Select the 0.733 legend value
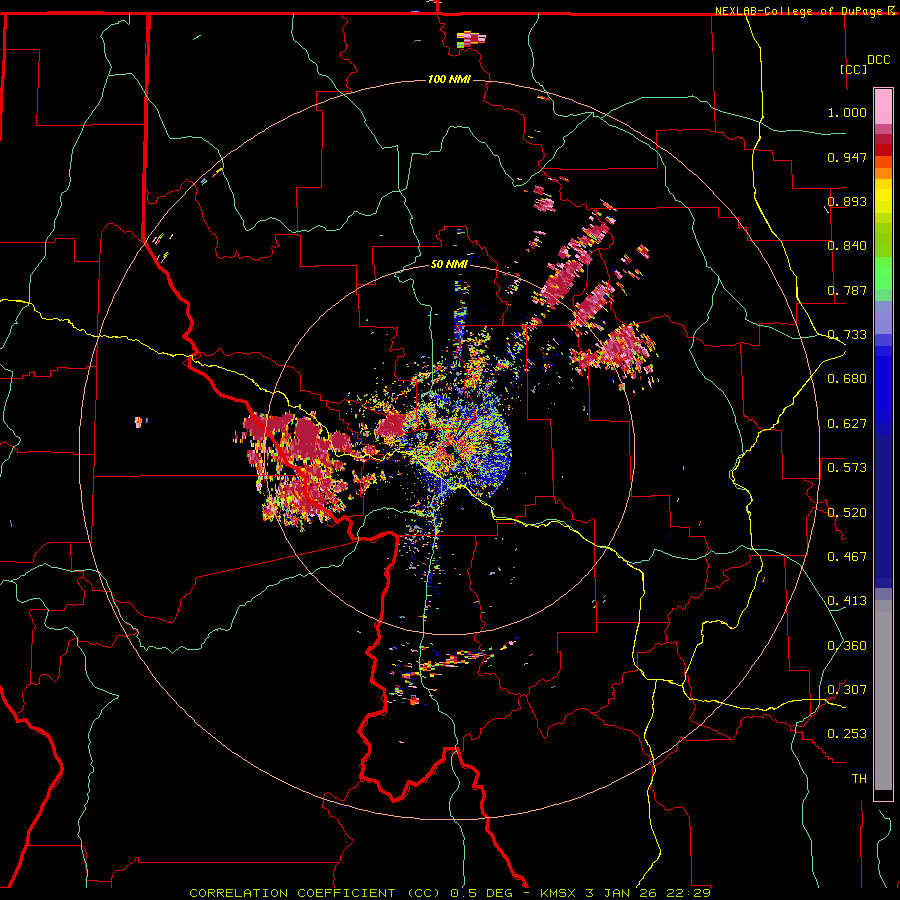The image size is (900, 900). click(x=847, y=335)
